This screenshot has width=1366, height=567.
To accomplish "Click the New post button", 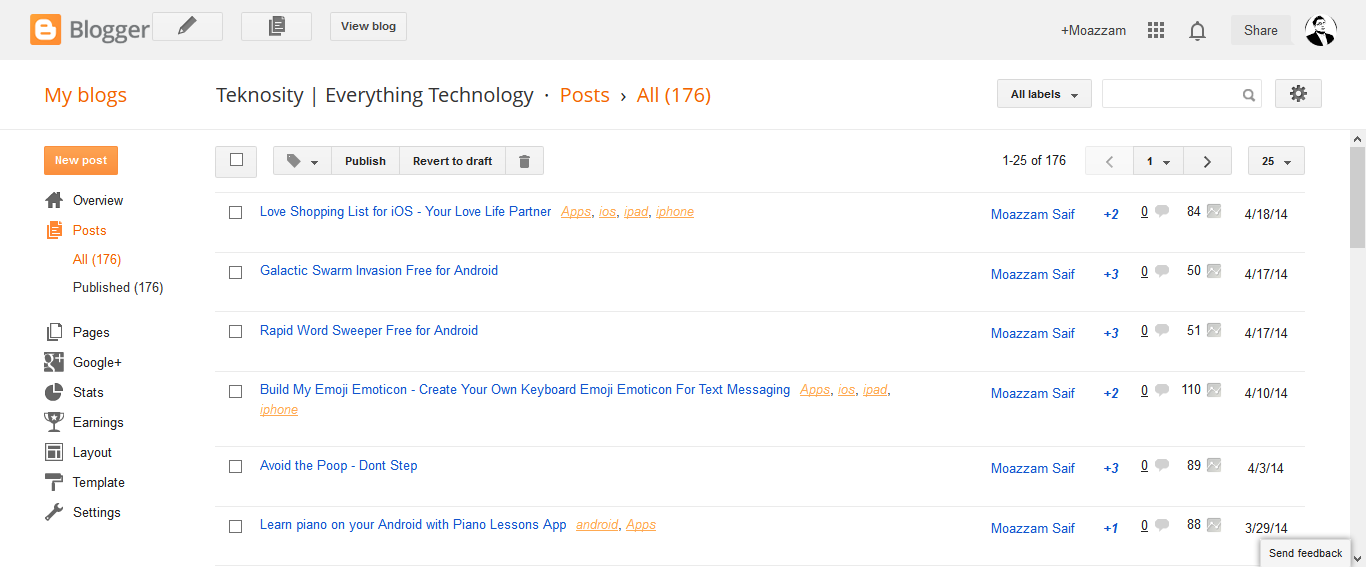I will (x=81, y=160).
